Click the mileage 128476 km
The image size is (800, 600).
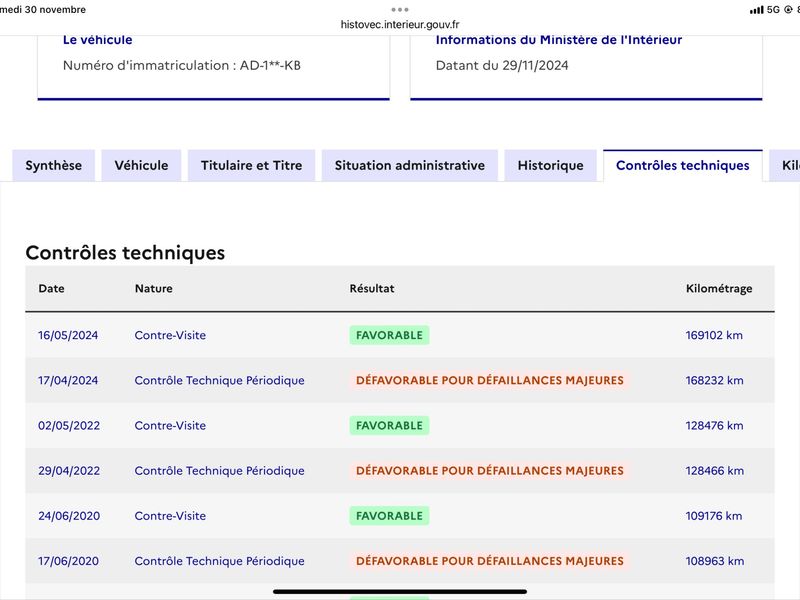point(714,426)
